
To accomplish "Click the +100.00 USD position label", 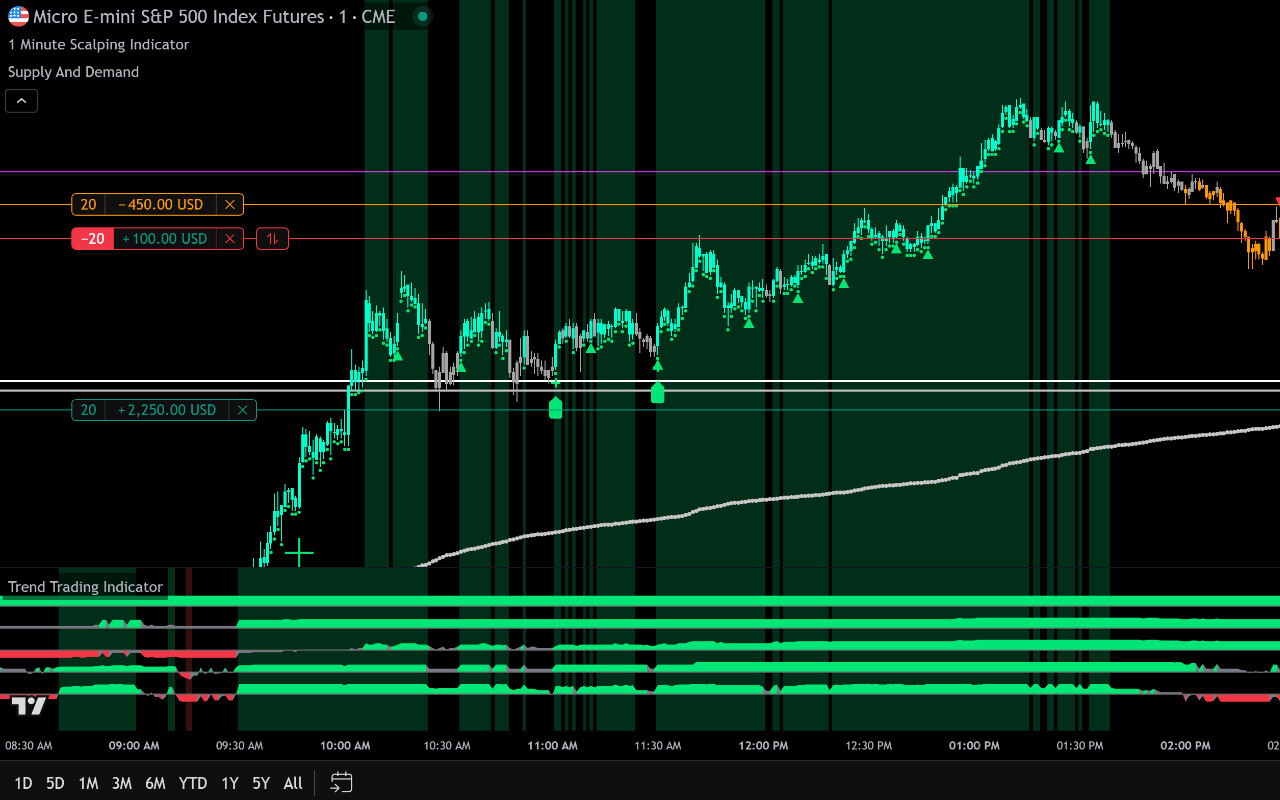I will [x=165, y=239].
